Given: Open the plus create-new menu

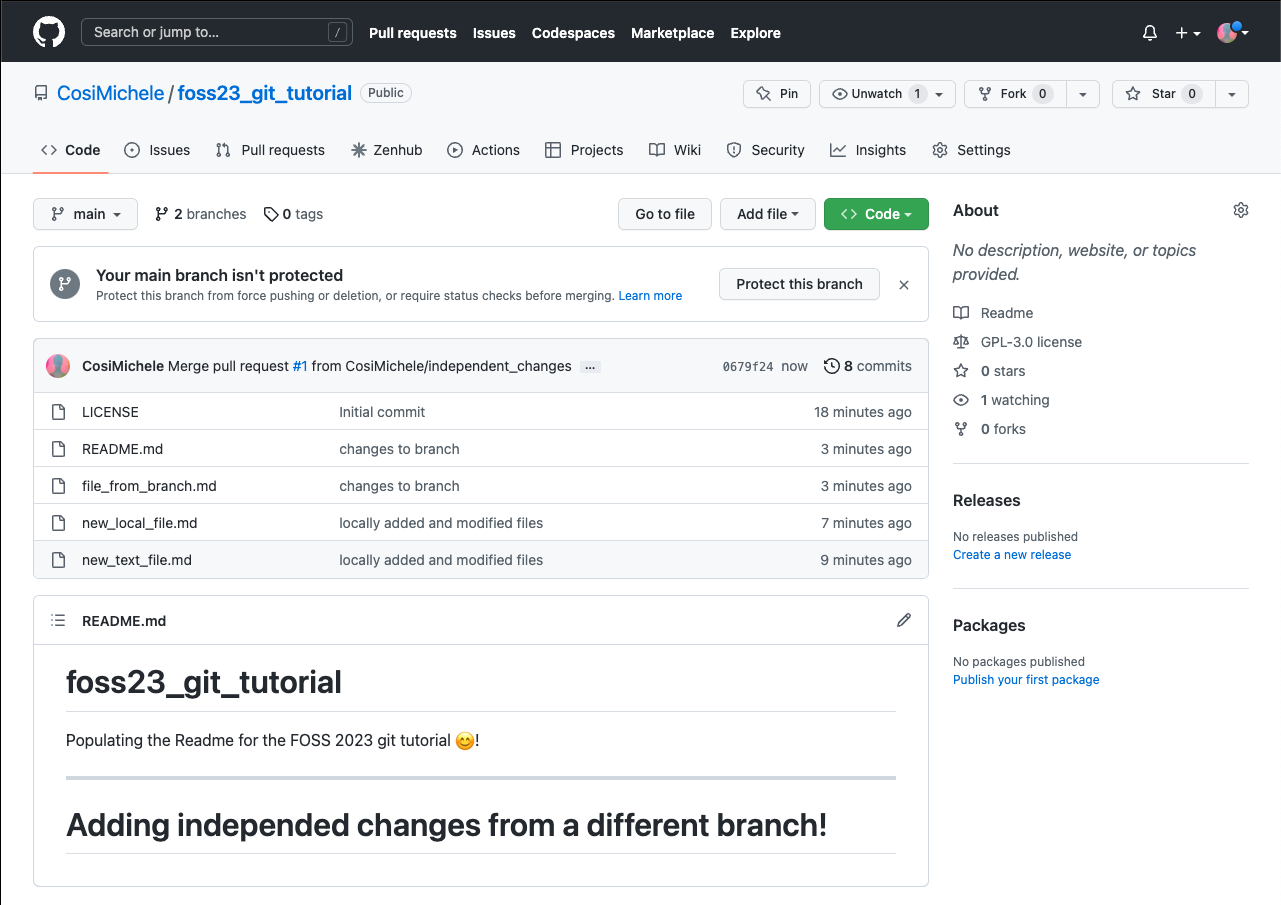Looking at the screenshot, I should 1188,33.
